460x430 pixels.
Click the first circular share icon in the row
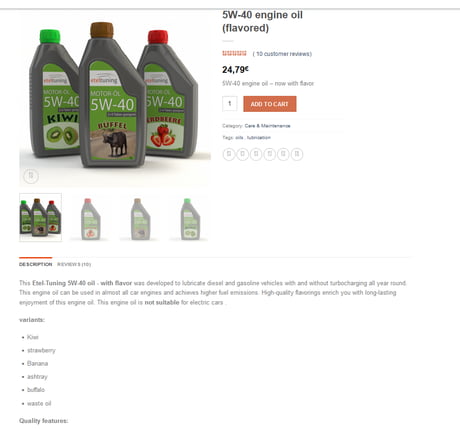pos(229,154)
